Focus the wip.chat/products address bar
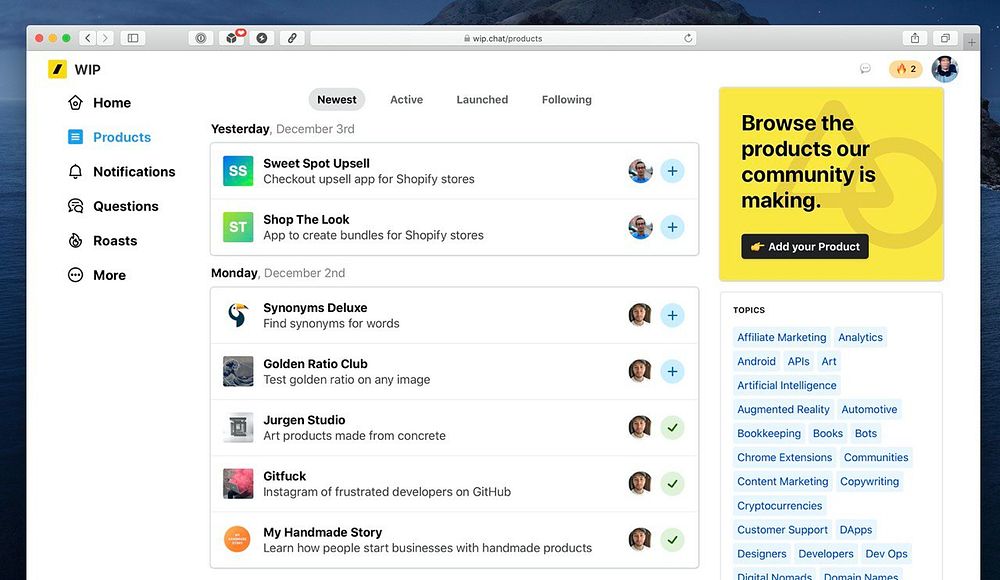The width and height of the screenshot is (1000, 580). [503, 38]
